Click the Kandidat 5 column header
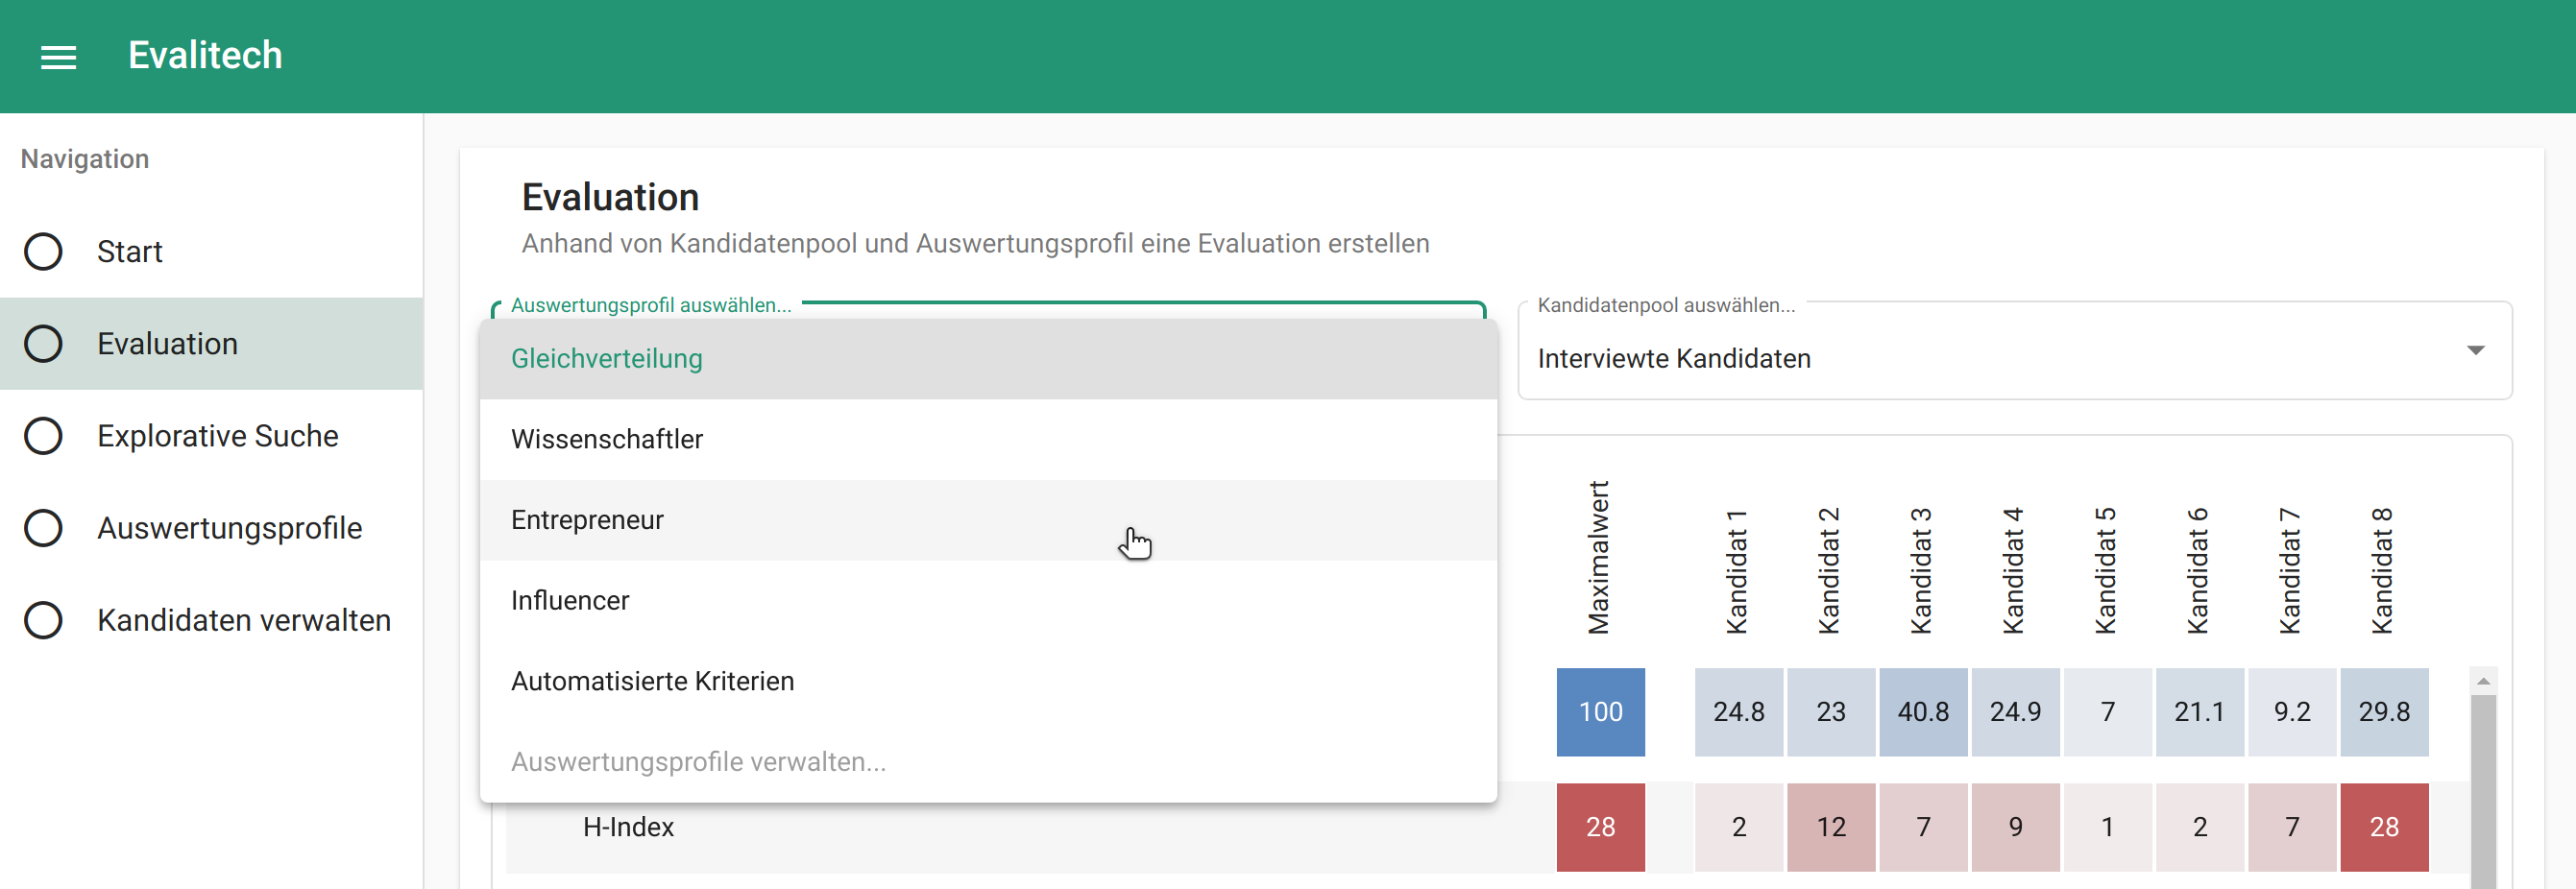The image size is (2576, 889). click(2106, 571)
